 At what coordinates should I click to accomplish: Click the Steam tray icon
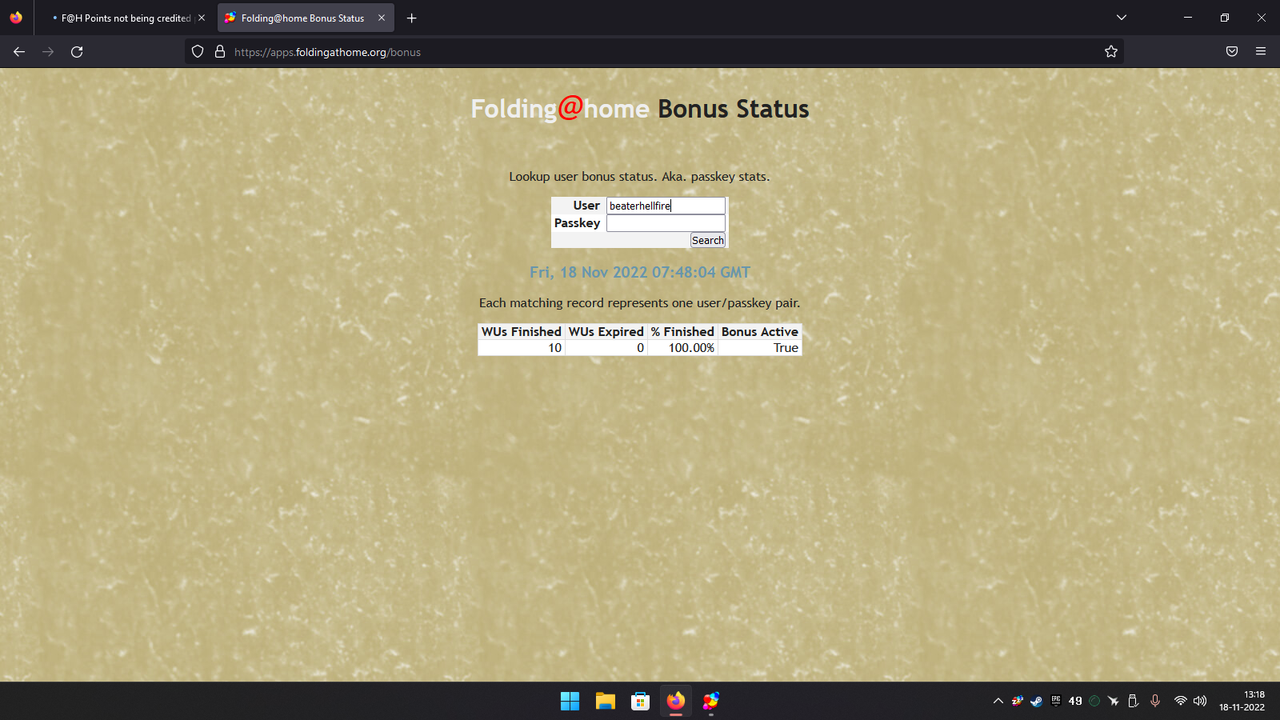pyautogui.click(x=1036, y=701)
